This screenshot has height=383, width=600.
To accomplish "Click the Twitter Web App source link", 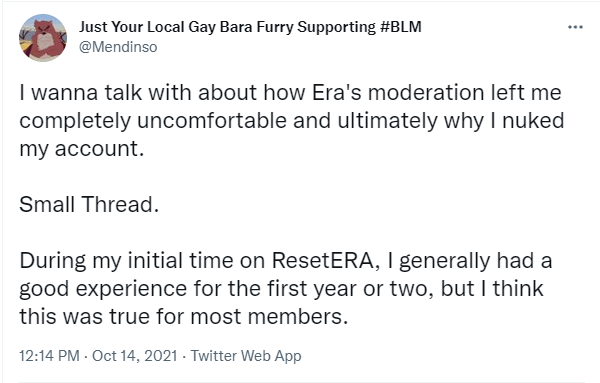I will point(246,356).
